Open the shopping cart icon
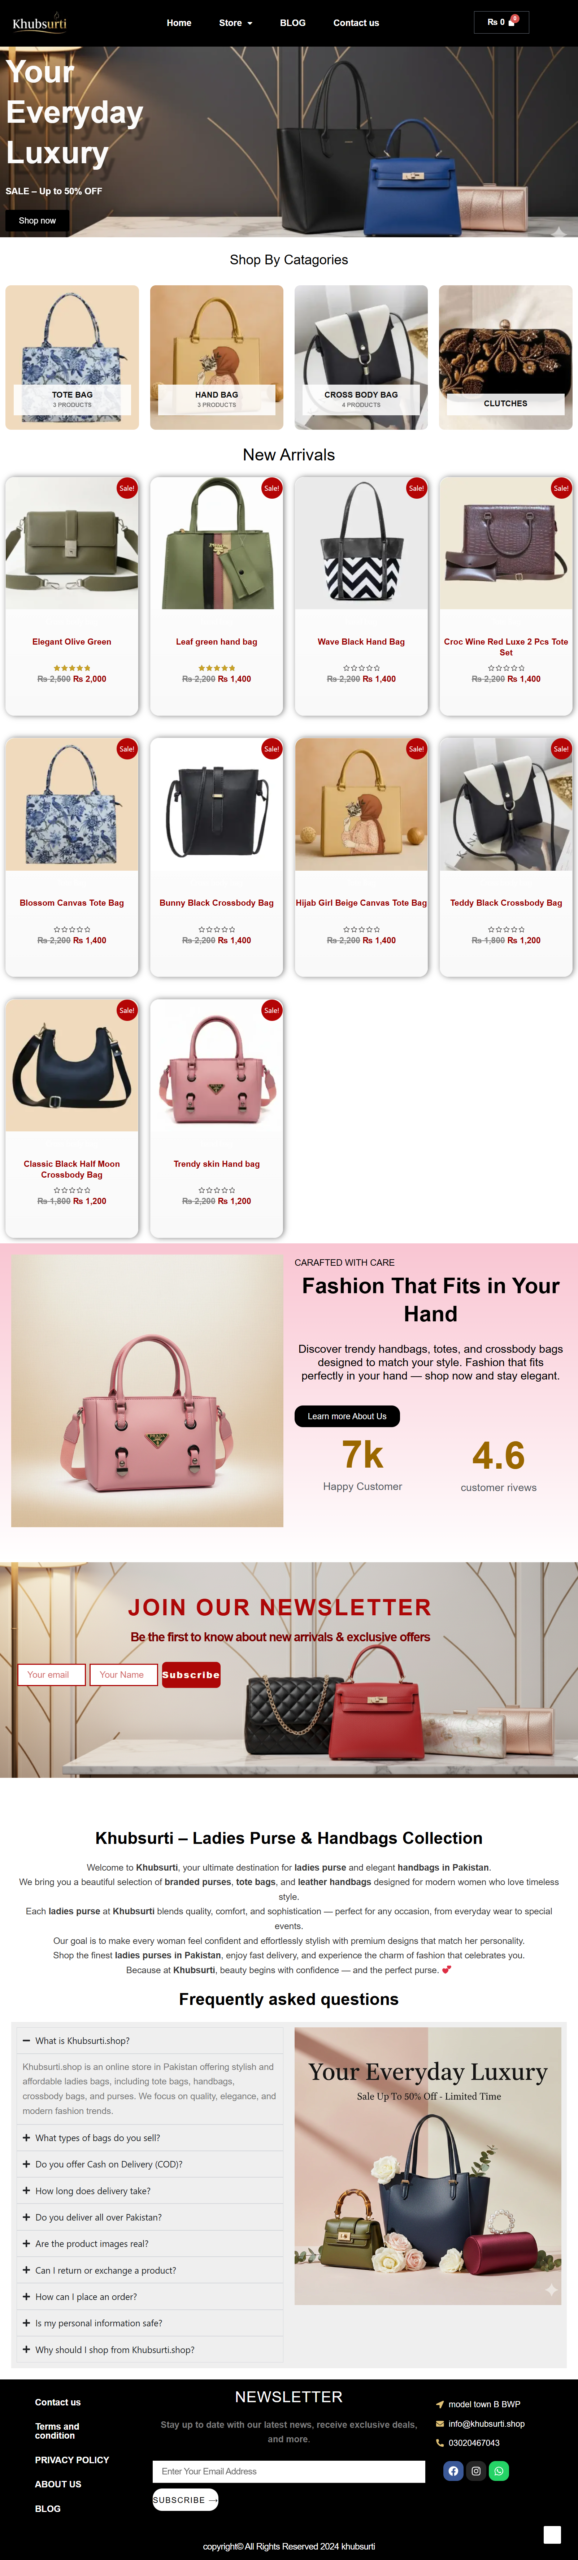 [x=512, y=22]
